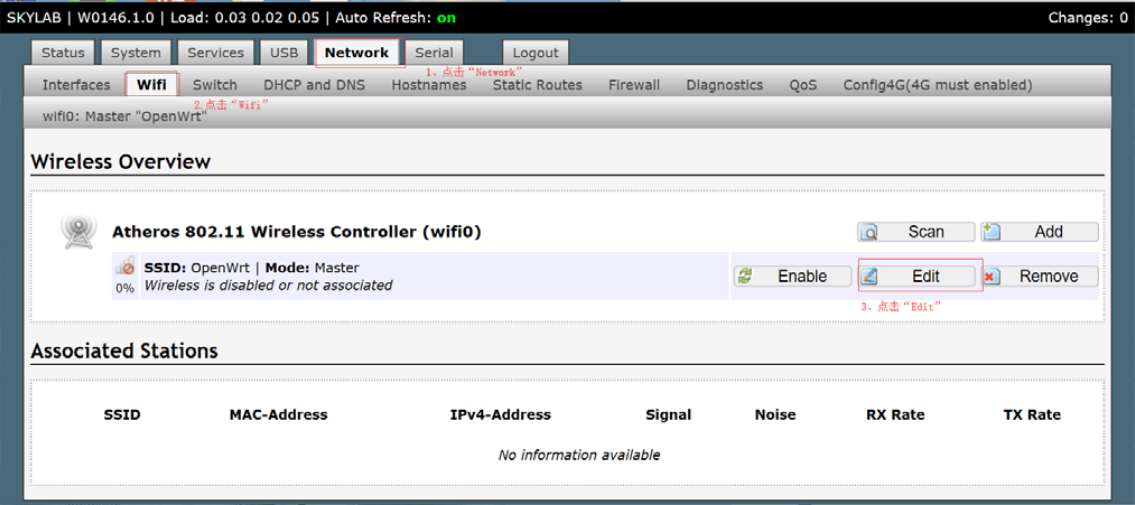
Task: Click the Add button plus icon
Action: click(x=992, y=232)
